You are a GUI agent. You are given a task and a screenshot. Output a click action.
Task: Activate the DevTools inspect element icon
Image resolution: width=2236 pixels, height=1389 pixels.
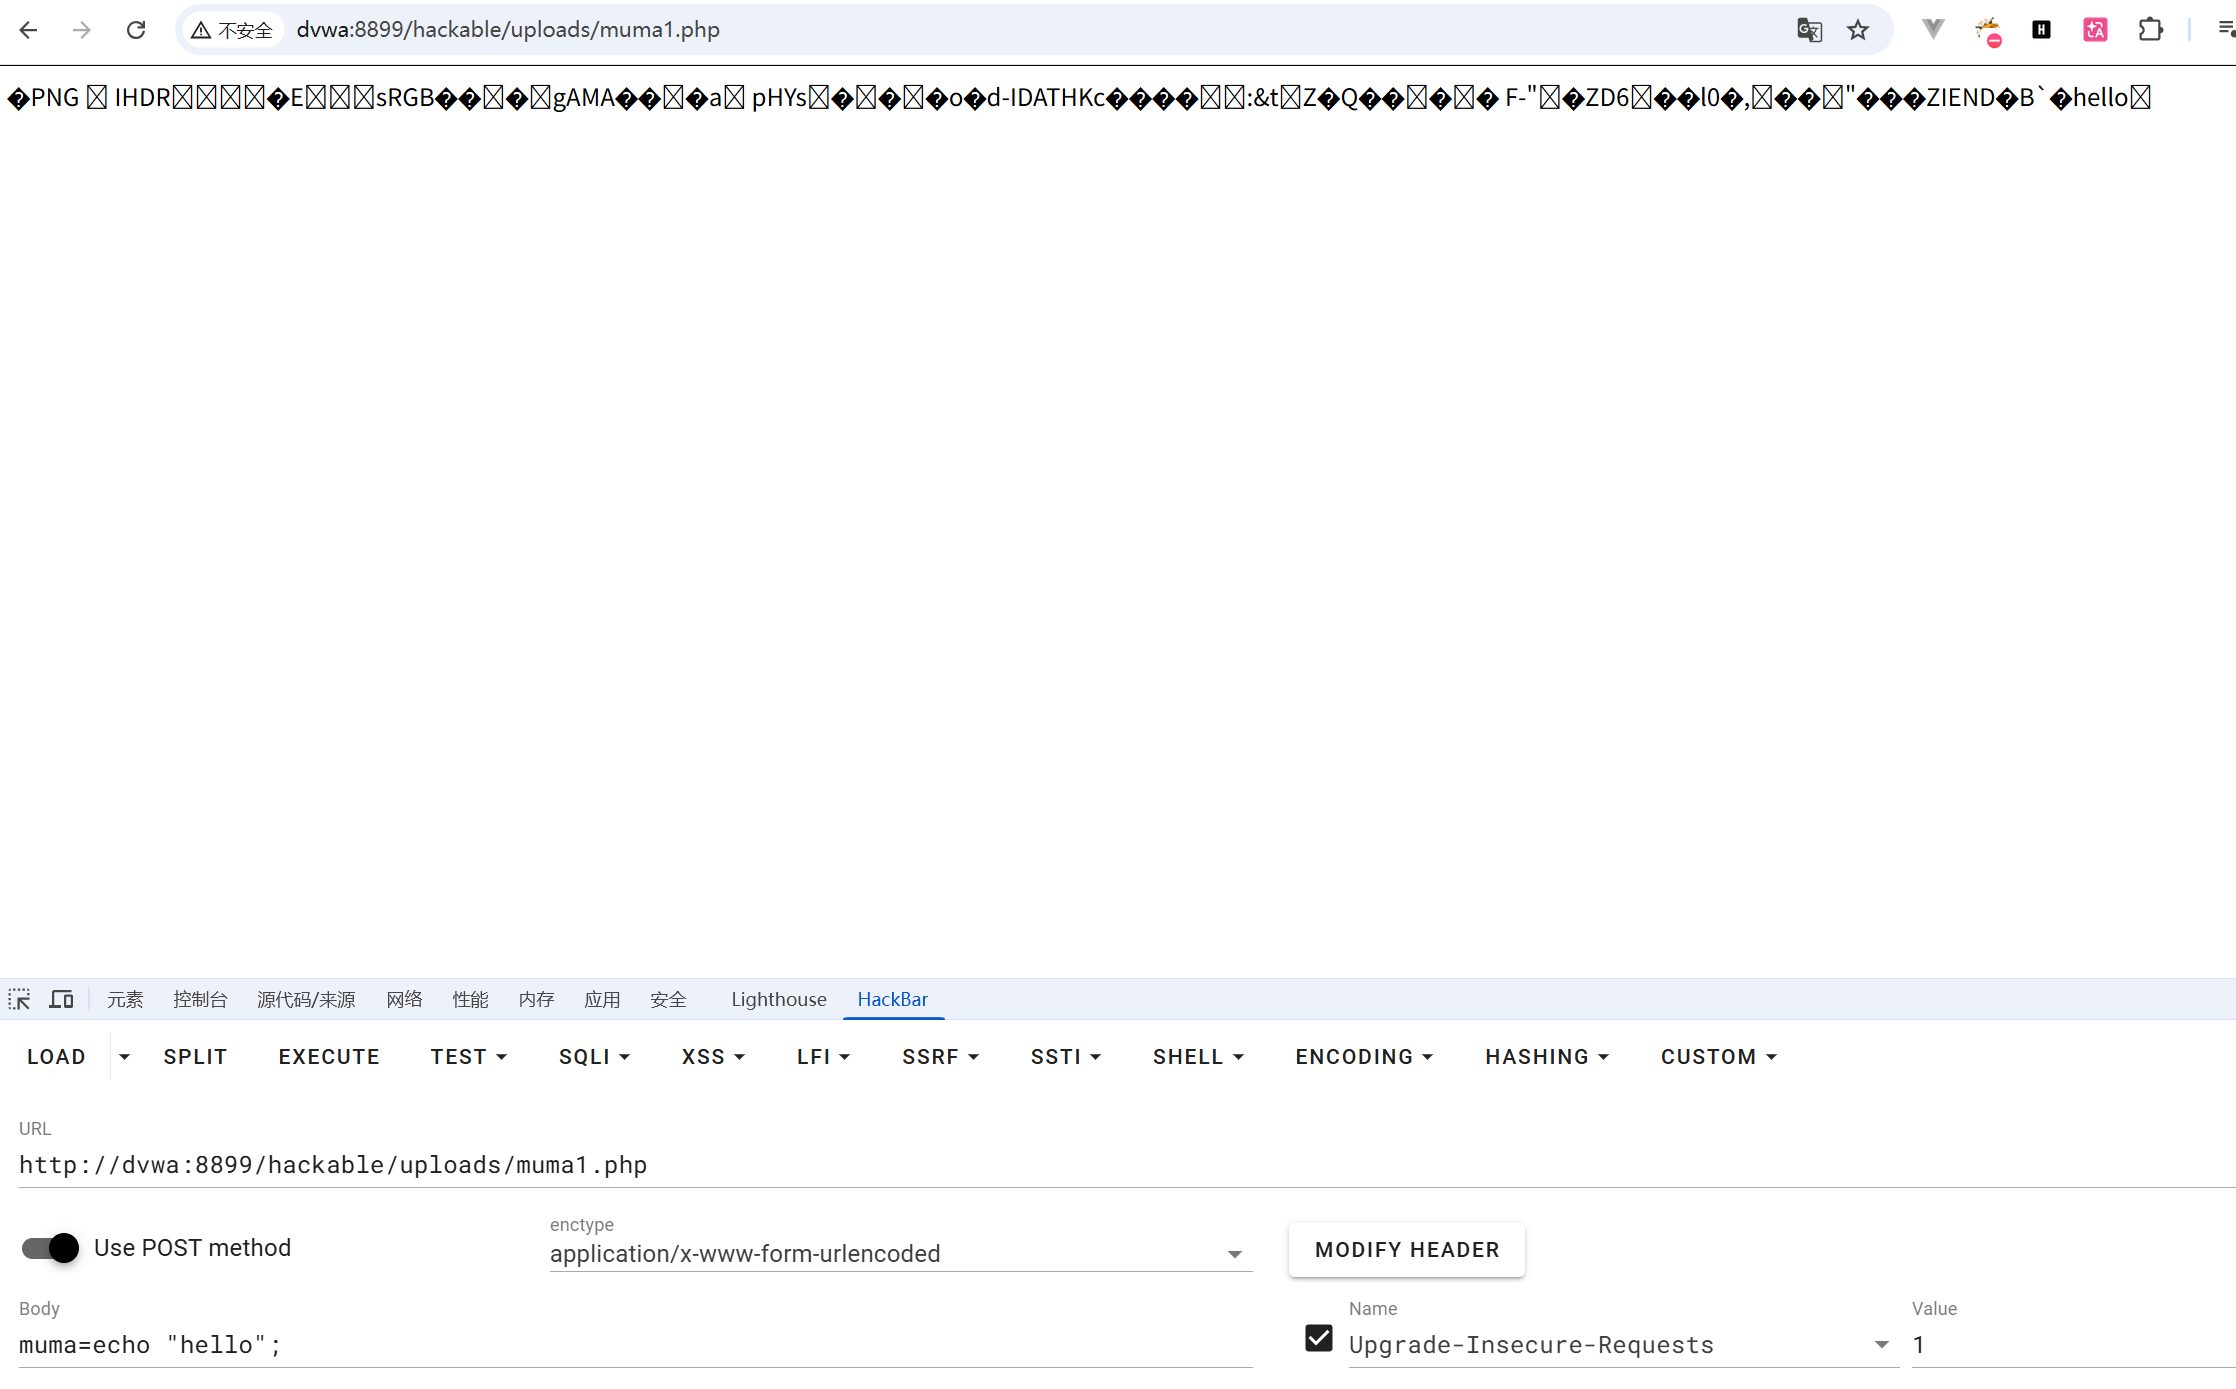click(x=19, y=999)
